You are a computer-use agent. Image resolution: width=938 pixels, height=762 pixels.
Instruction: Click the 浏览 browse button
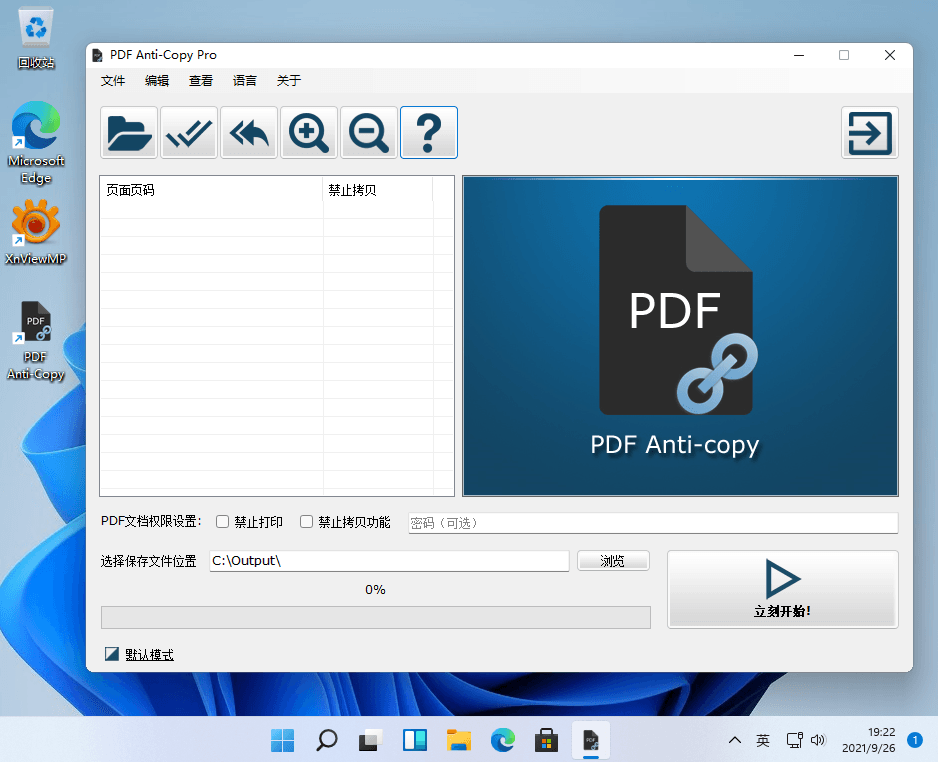pyautogui.click(x=613, y=560)
